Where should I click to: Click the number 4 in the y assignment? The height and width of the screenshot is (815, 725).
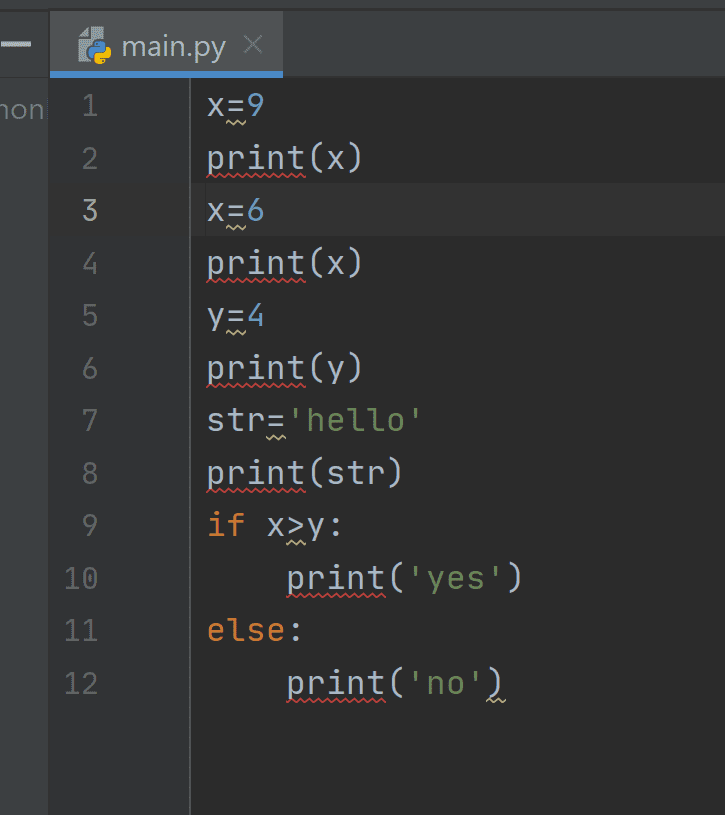tap(256, 316)
